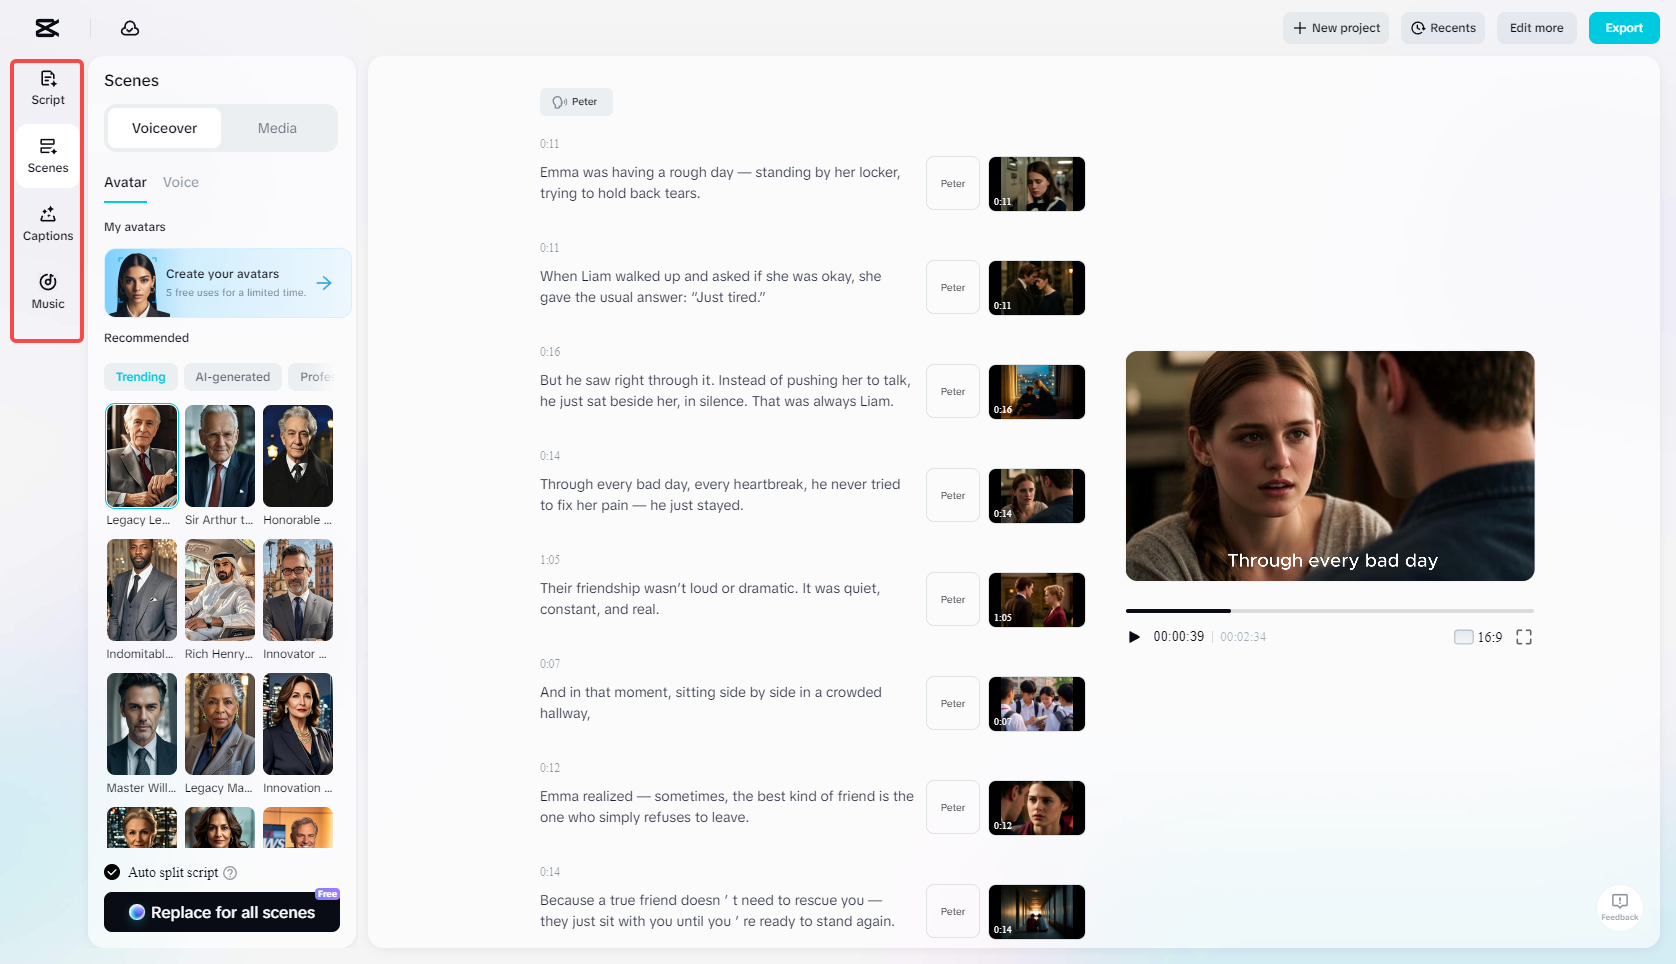Open the Music panel

[x=47, y=291]
